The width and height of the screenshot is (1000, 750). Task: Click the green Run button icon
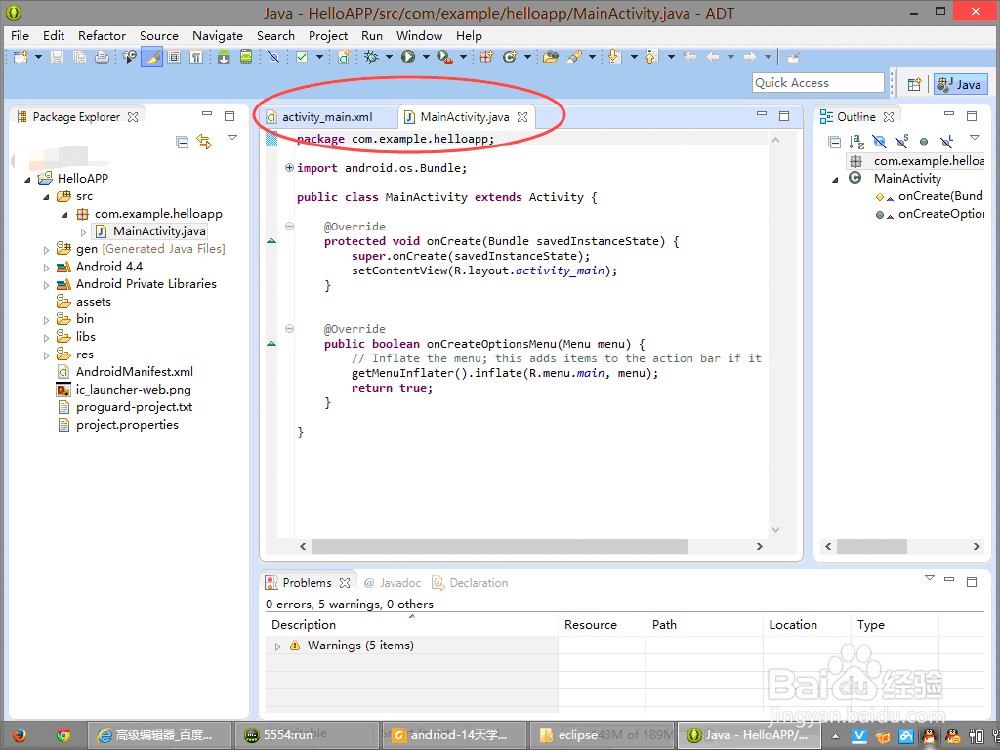[408, 57]
